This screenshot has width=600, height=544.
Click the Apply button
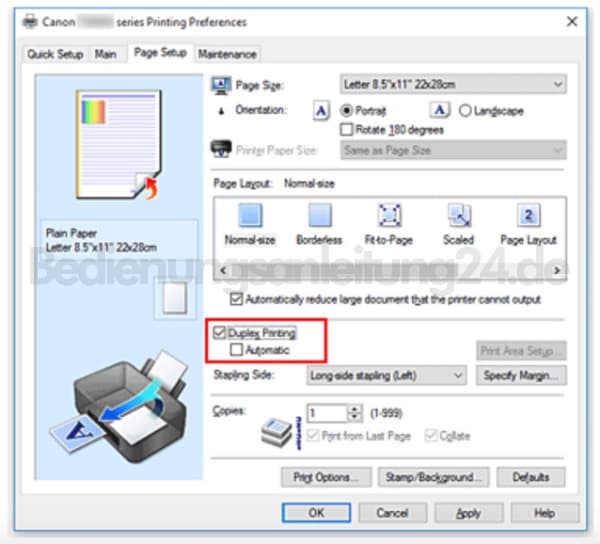coord(469,513)
